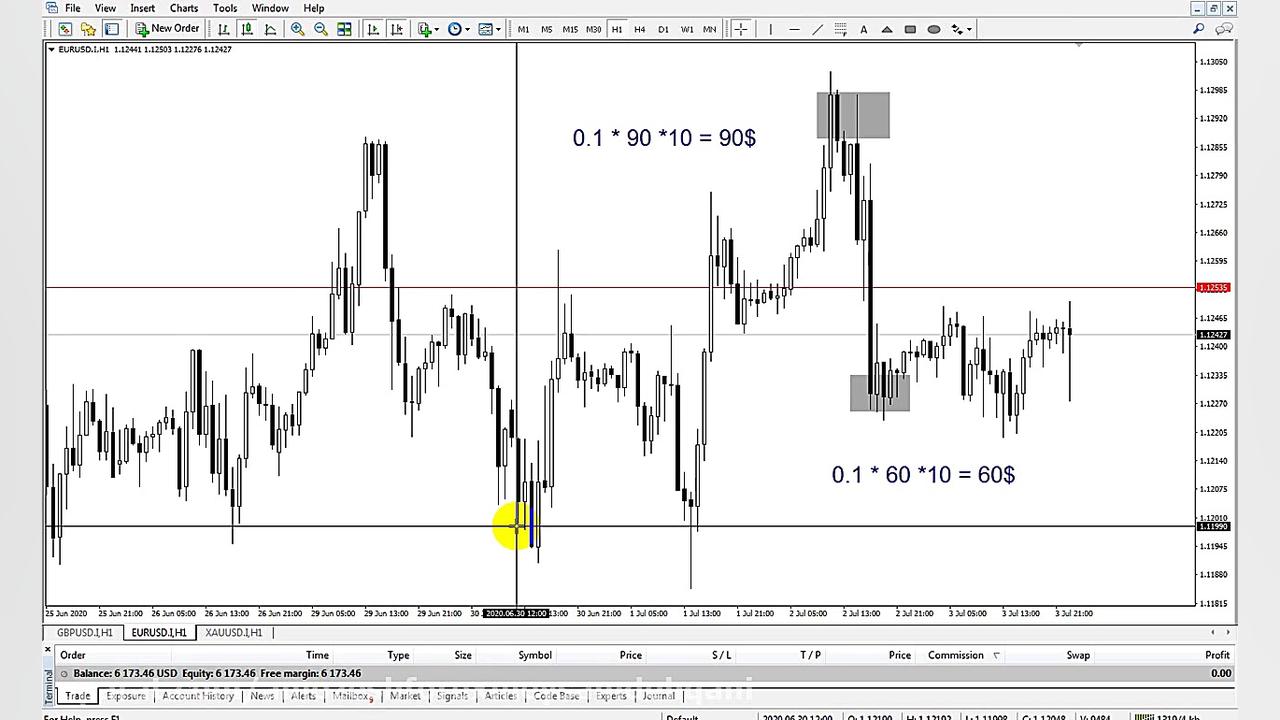
Task: Open the Charts menu
Action: pos(184,8)
